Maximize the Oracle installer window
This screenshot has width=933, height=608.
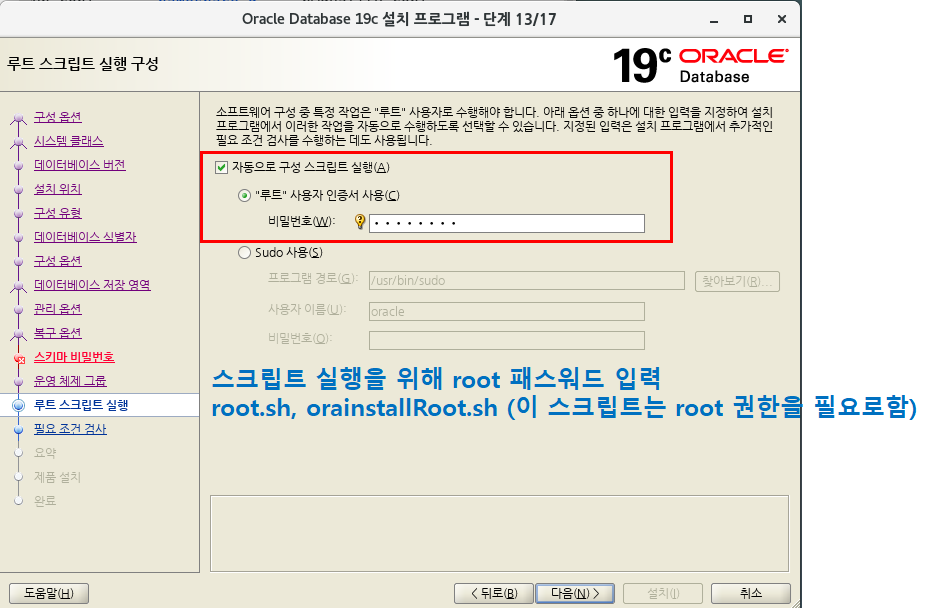tap(748, 19)
